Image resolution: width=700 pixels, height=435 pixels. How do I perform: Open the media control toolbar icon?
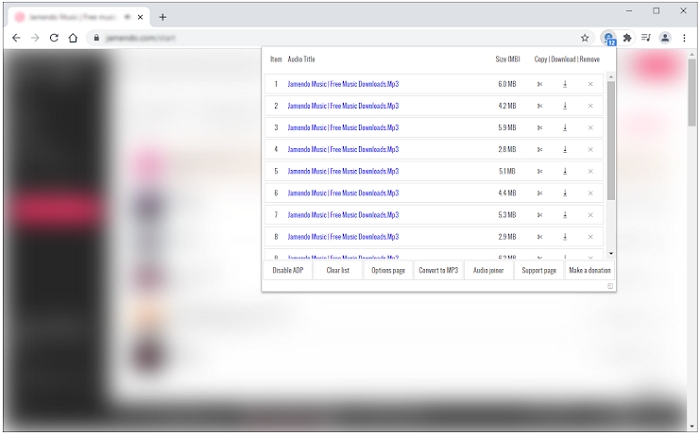(646, 38)
